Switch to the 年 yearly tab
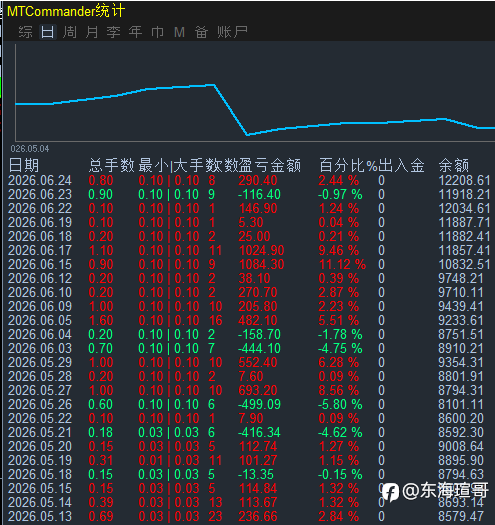The width and height of the screenshot is (495, 525). 135,32
